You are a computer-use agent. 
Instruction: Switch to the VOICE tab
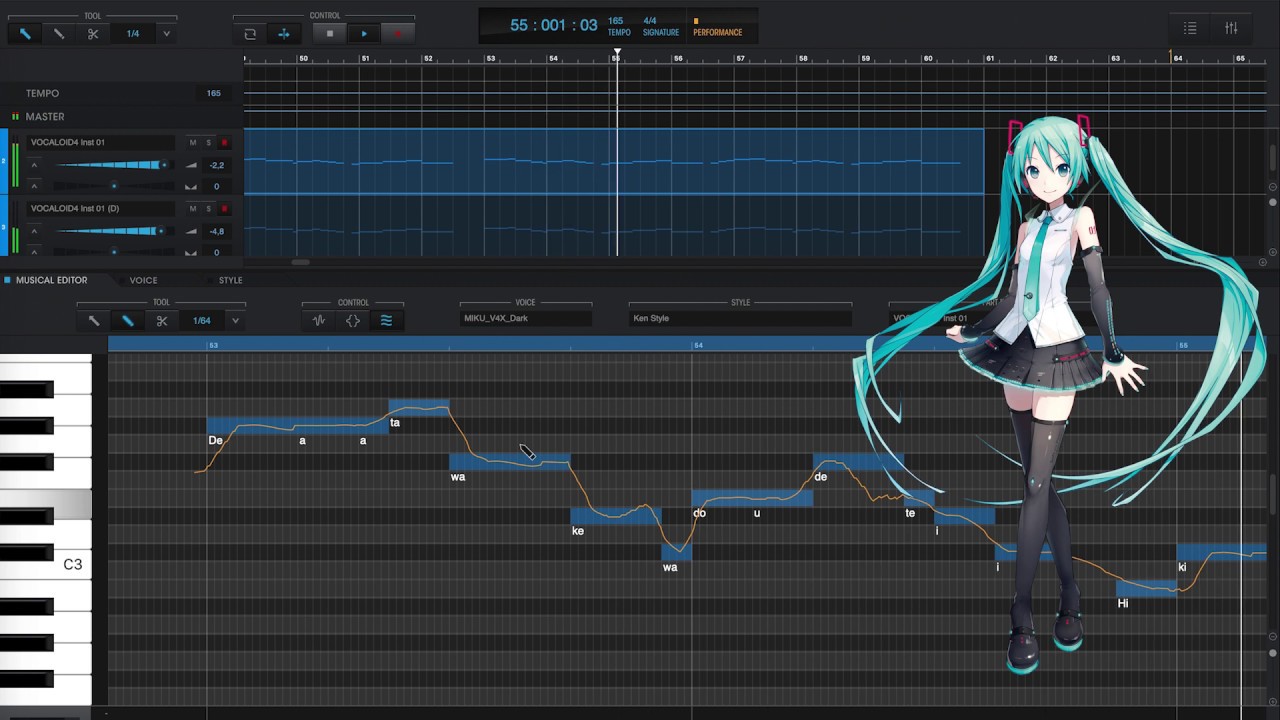point(143,280)
